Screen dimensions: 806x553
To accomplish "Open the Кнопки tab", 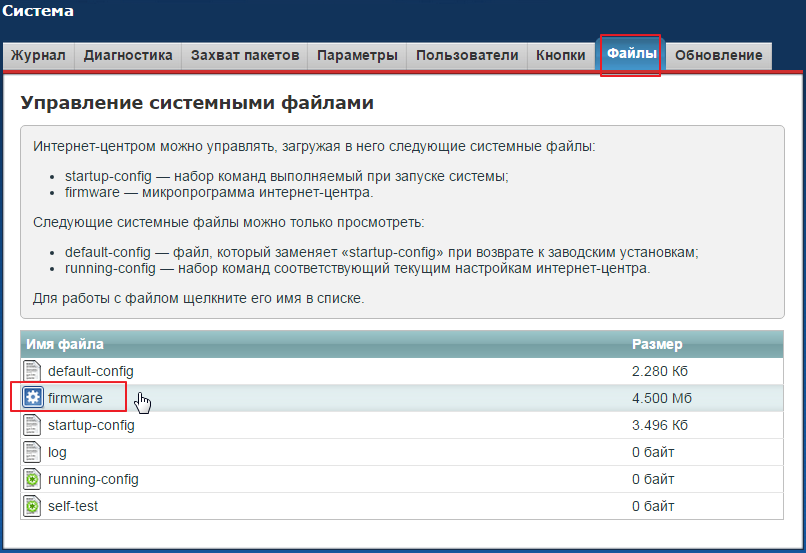I will point(561,56).
